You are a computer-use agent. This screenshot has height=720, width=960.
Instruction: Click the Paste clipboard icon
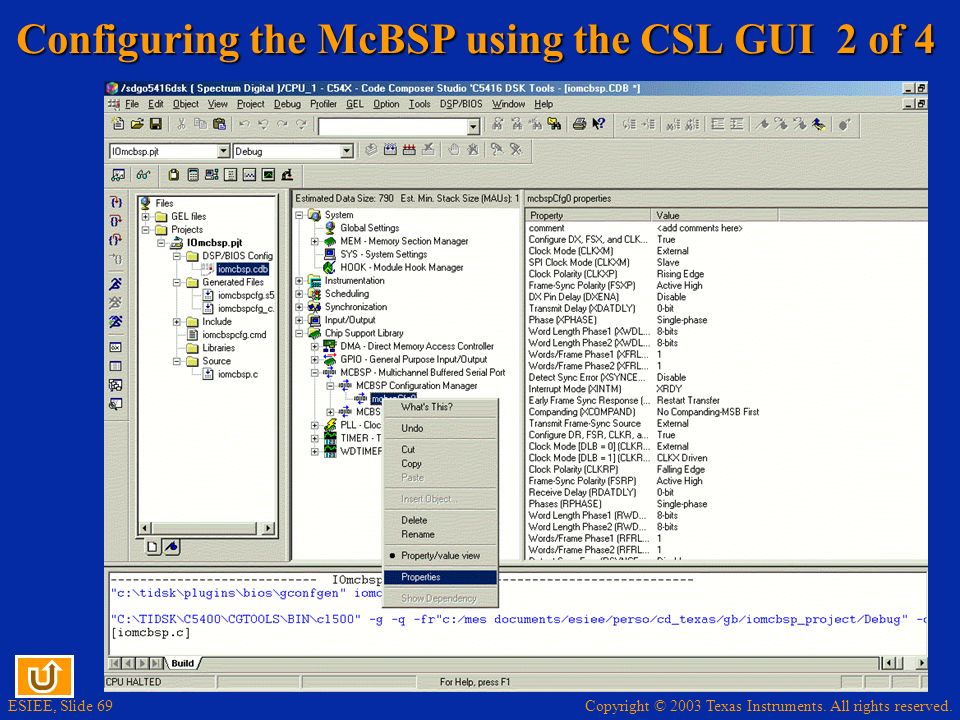coord(219,124)
